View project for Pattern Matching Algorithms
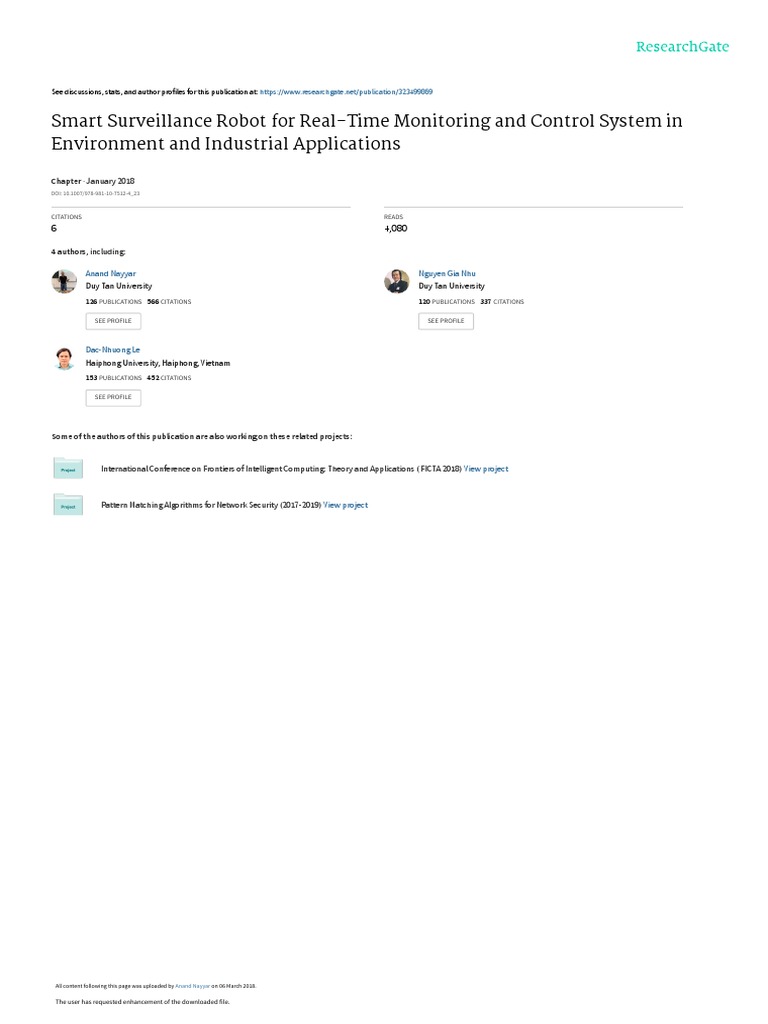Viewport: 768px width, 1024px height. [x=345, y=505]
